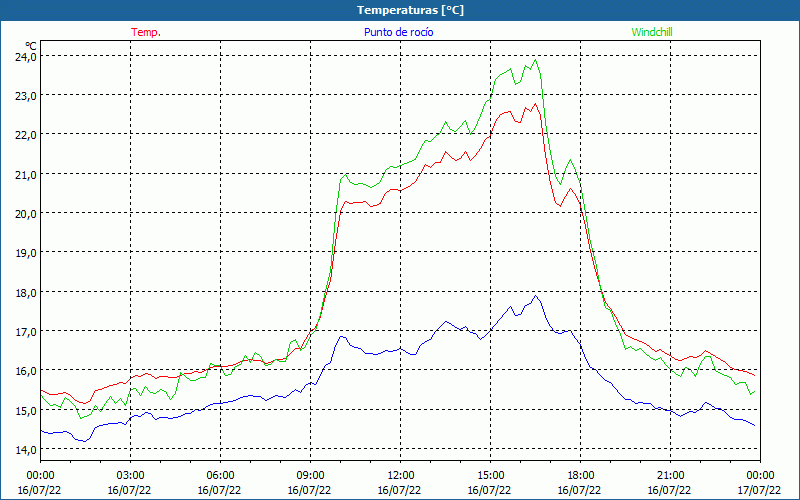Select the 24,0 y-axis label
Image resolution: width=800 pixels, height=500 pixels.
25,57
